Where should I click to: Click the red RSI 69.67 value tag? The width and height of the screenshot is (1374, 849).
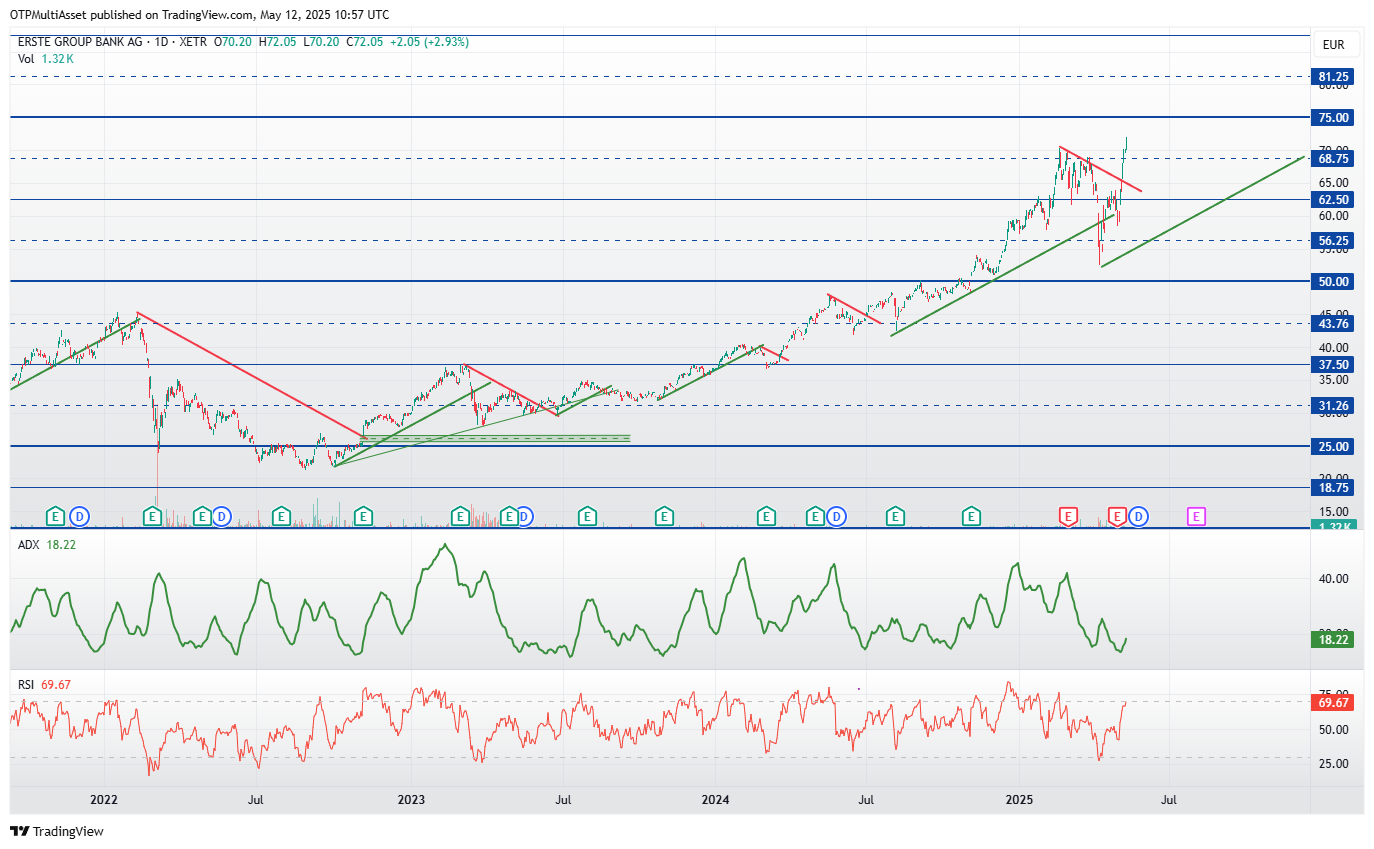coord(1334,704)
